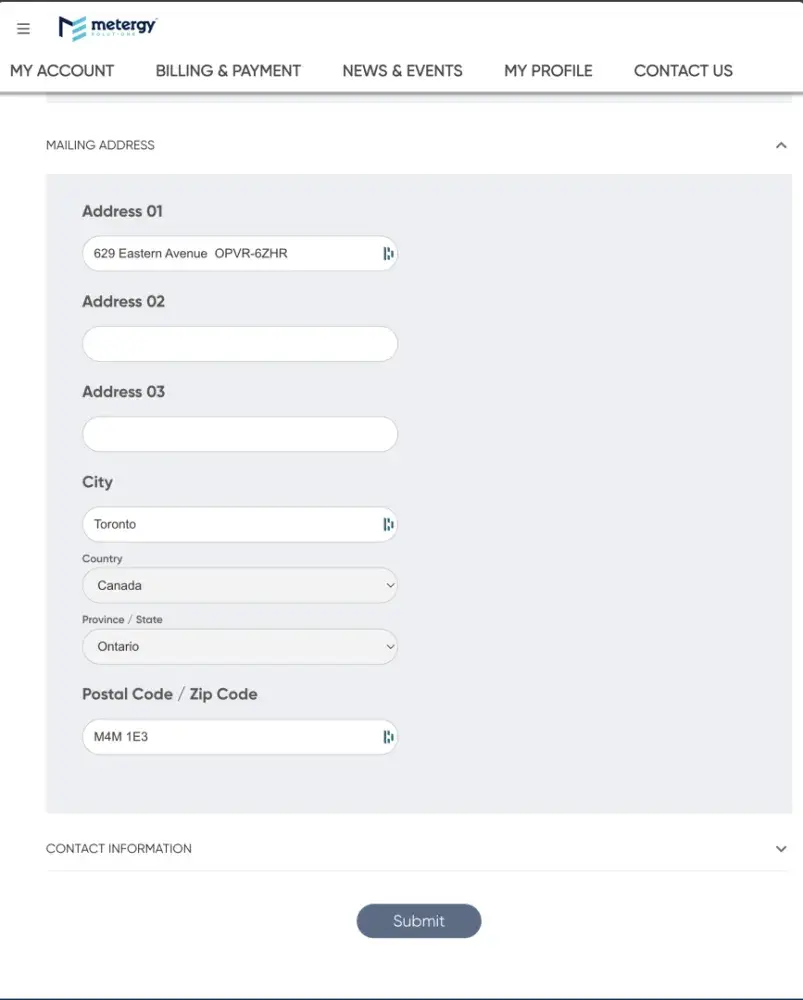Click the Address 01 text field
The width and height of the screenshot is (803, 1000).
click(x=230, y=254)
